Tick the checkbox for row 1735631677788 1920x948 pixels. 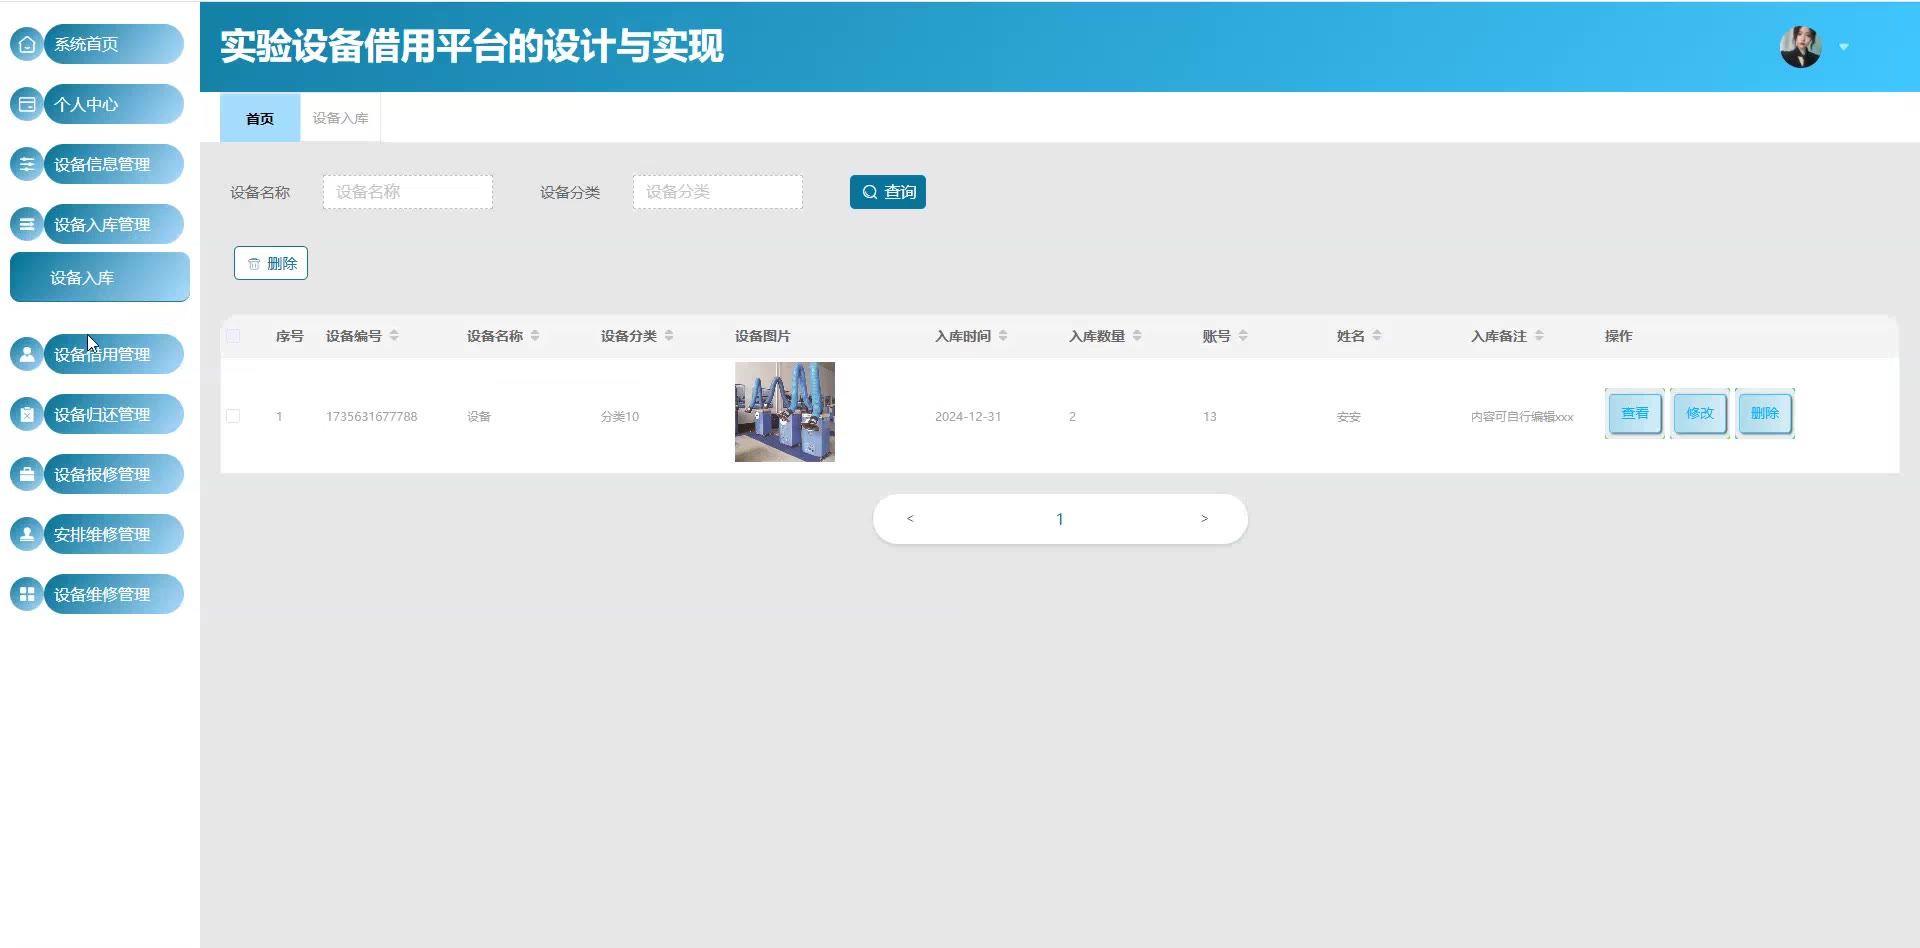click(233, 416)
